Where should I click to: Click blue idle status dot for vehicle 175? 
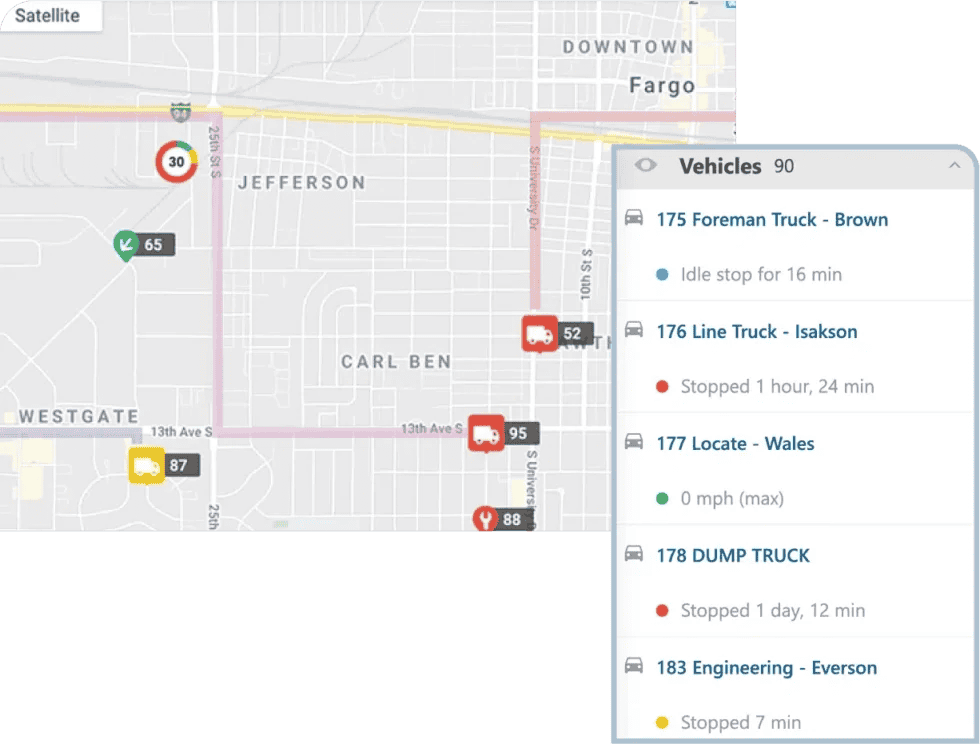(x=662, y=274)
